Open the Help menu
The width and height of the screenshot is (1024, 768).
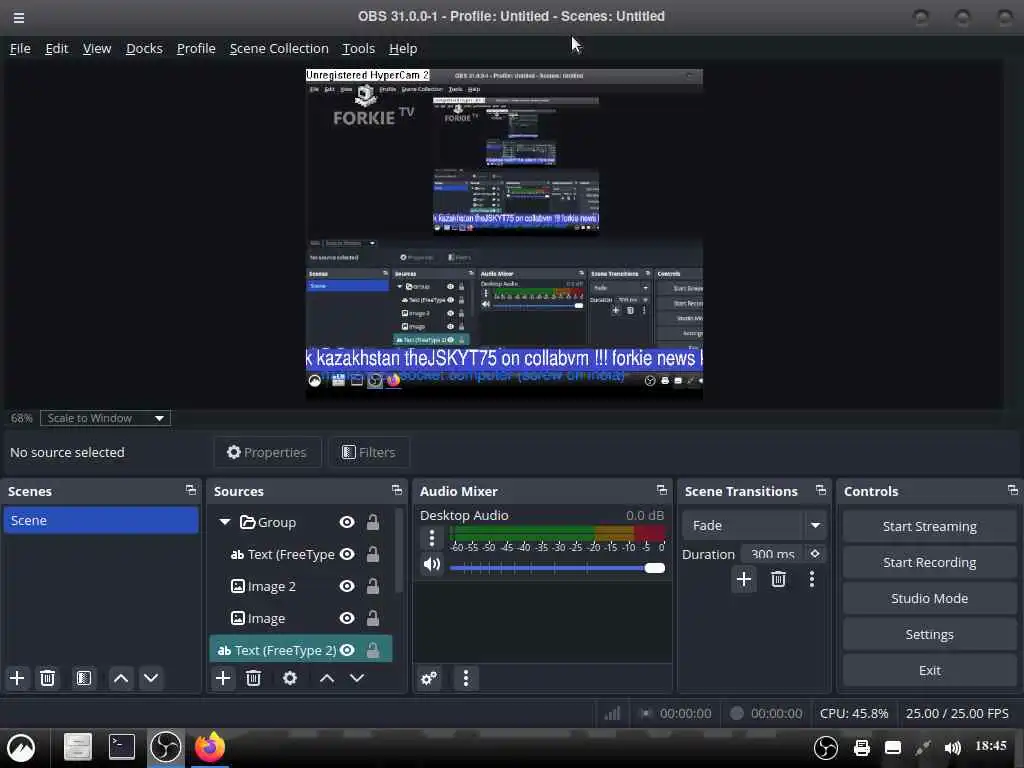pos(403,48)
